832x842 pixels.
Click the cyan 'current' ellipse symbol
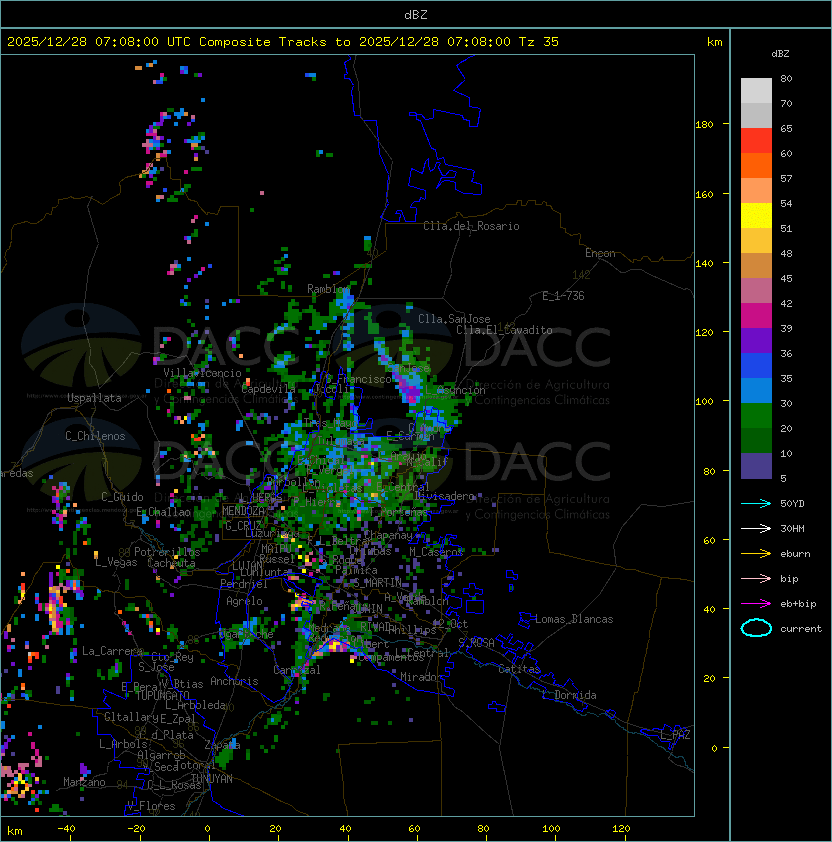756,628
